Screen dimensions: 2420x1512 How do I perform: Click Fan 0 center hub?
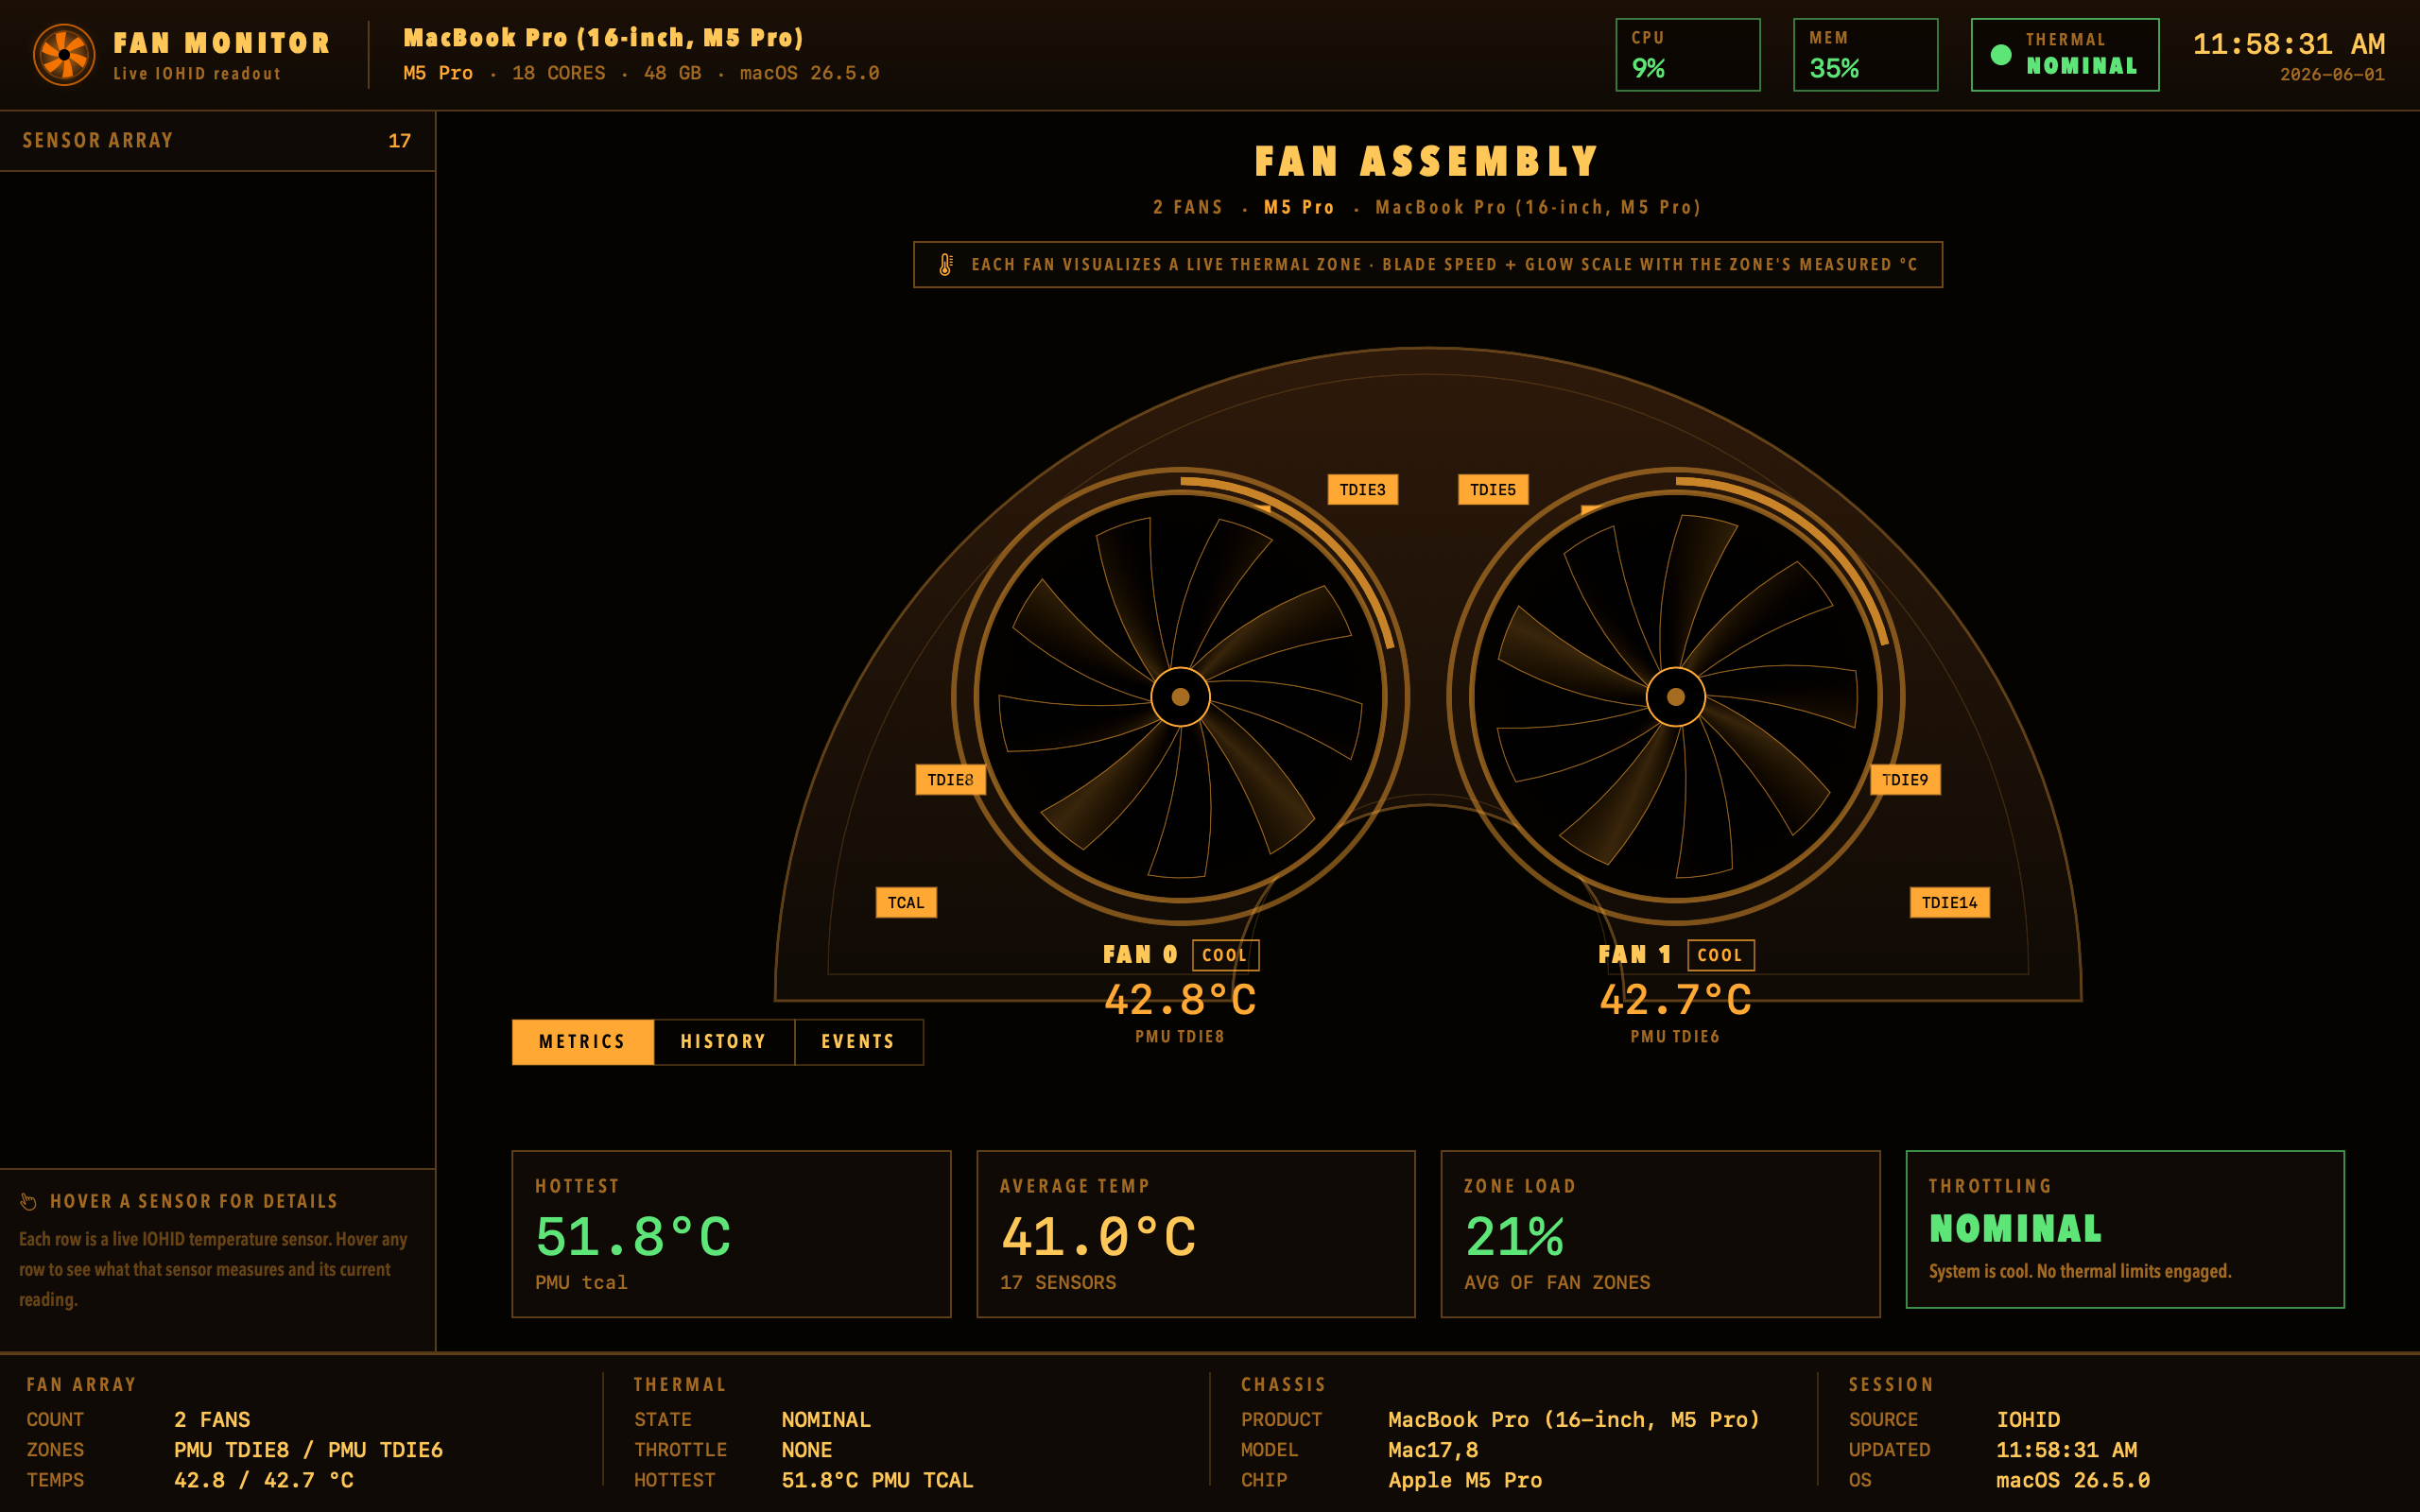(x=1180, y=697)
